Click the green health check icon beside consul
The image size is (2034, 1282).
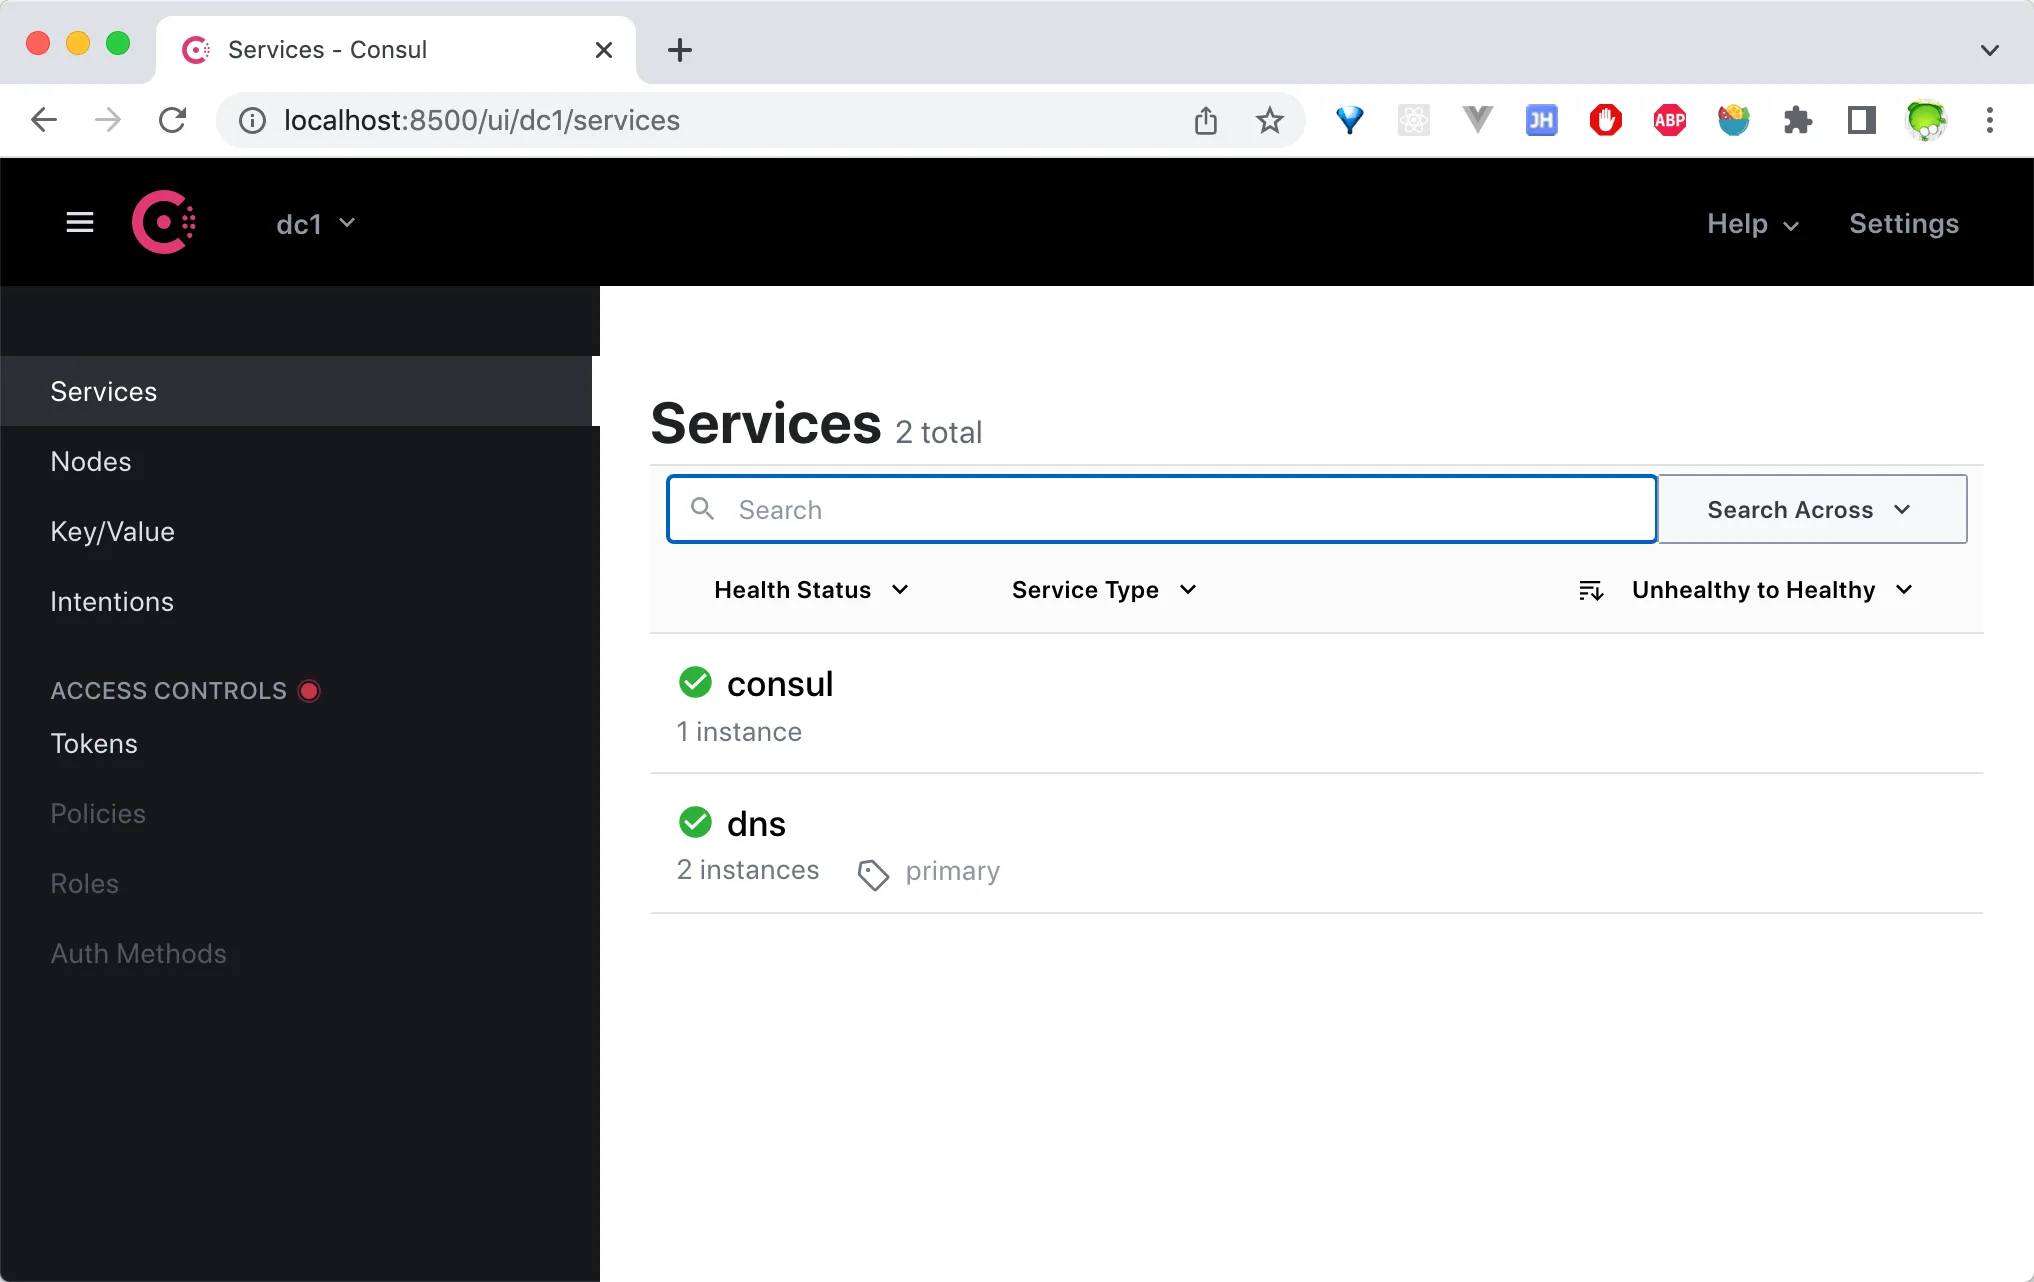coord(695,682)
